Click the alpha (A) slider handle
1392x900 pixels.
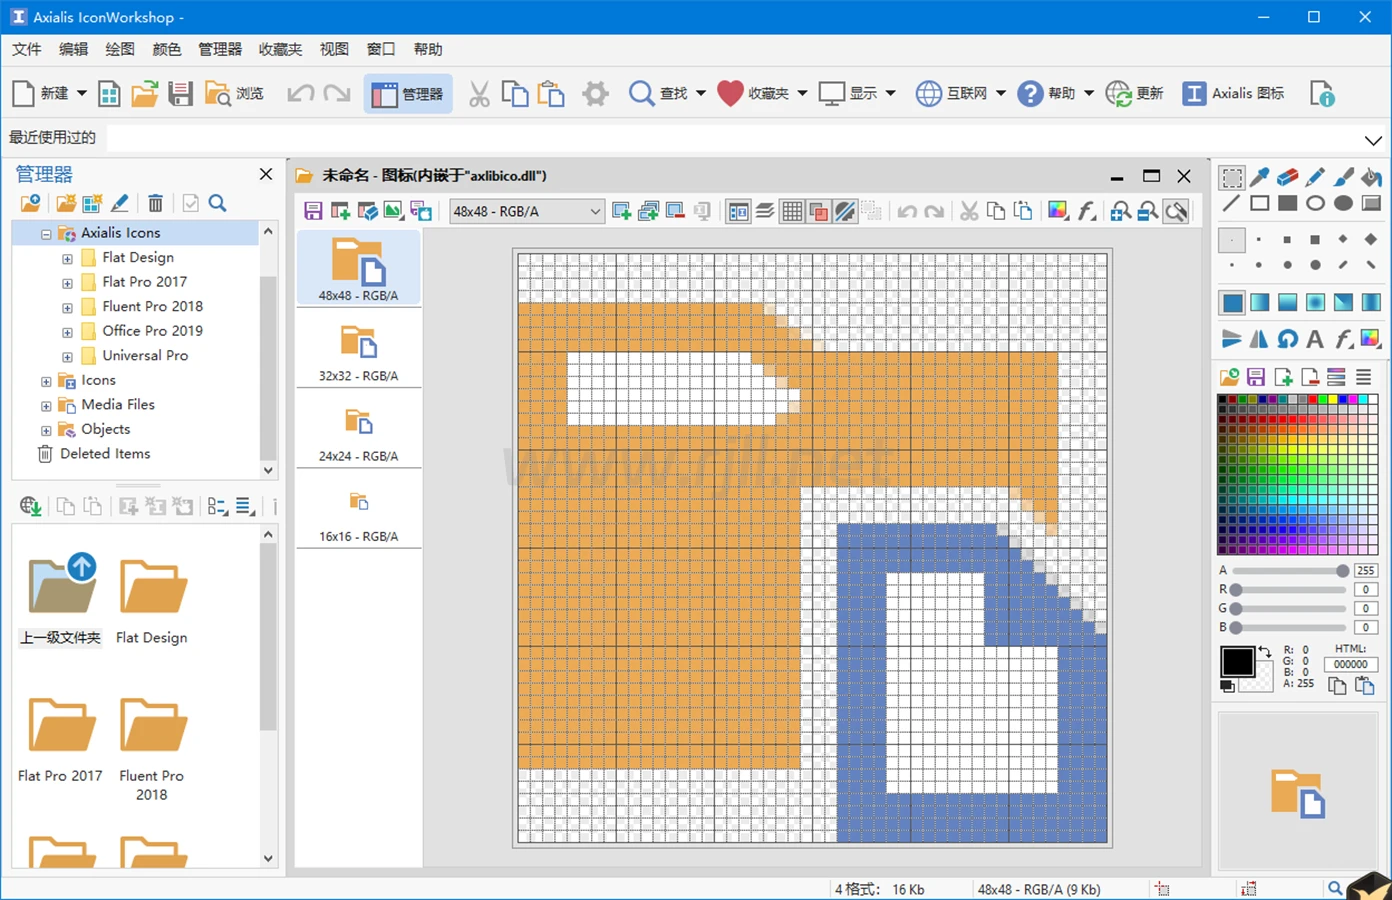point(1342,570)
